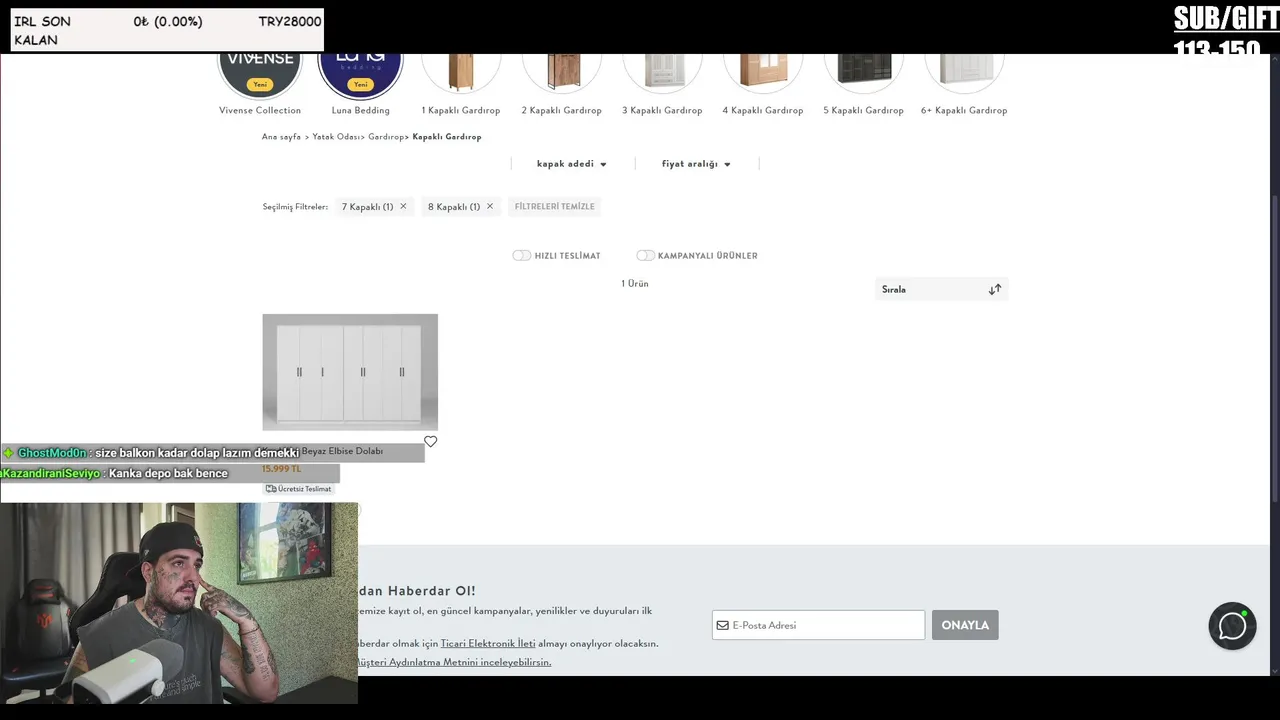Viewport: 1280px width, 720px height.
Task: Select 2 Kapaklı Gardırop category image
Action: tap(562, 72)
